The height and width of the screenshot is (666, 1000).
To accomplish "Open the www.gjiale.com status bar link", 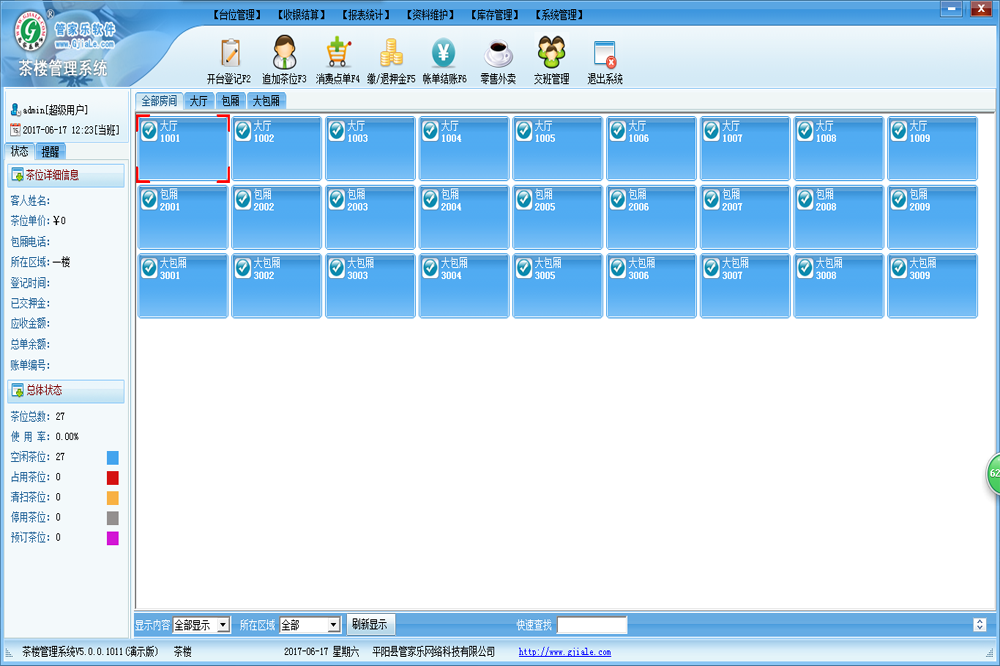I will 564,652.
